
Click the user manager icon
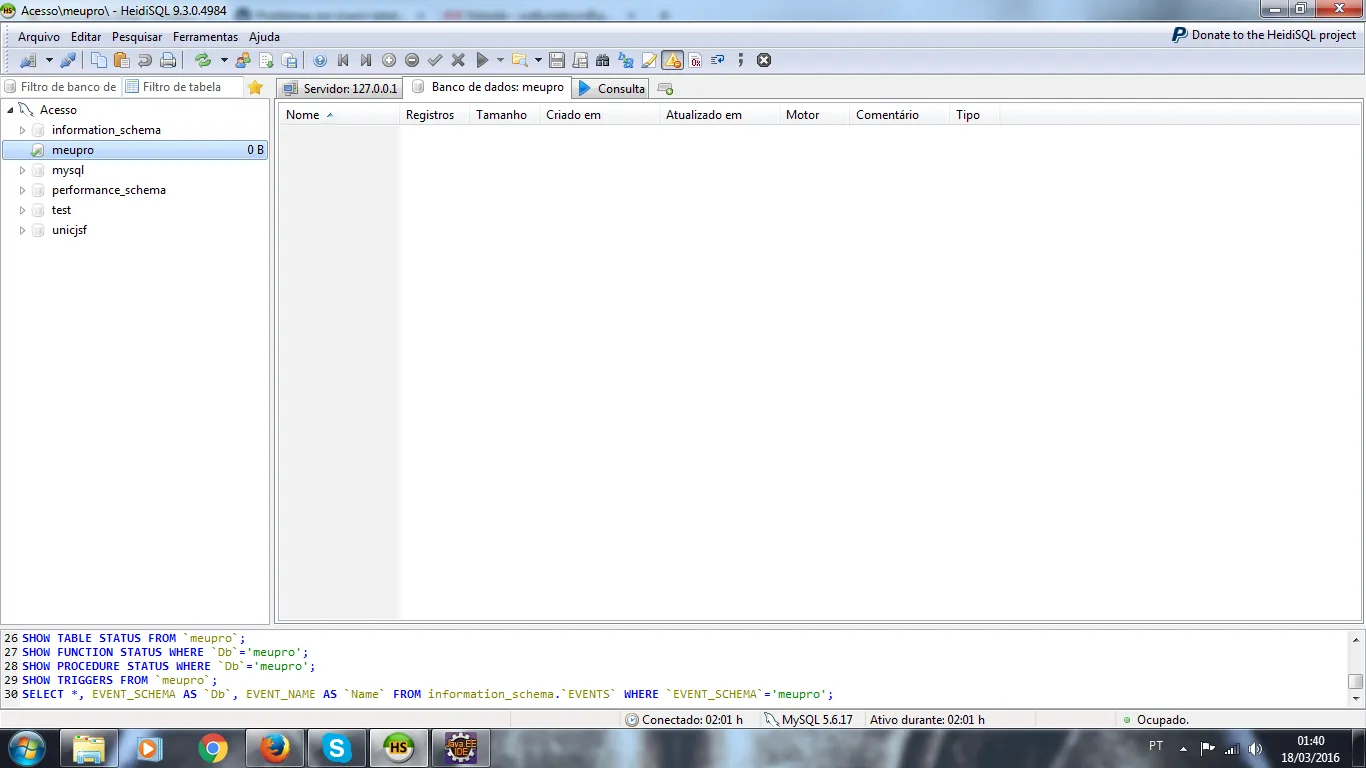[x=243, y=60]
